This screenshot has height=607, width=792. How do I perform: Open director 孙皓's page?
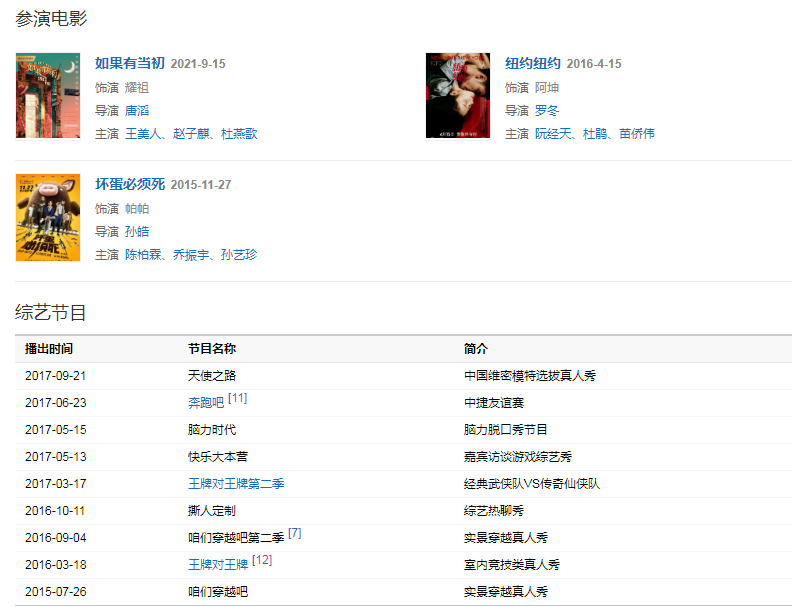(x=137, y=232)
